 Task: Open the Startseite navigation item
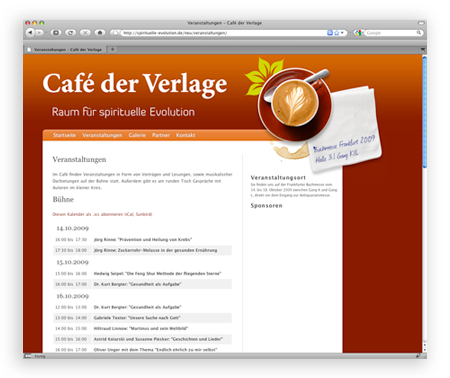click(64, 135)
